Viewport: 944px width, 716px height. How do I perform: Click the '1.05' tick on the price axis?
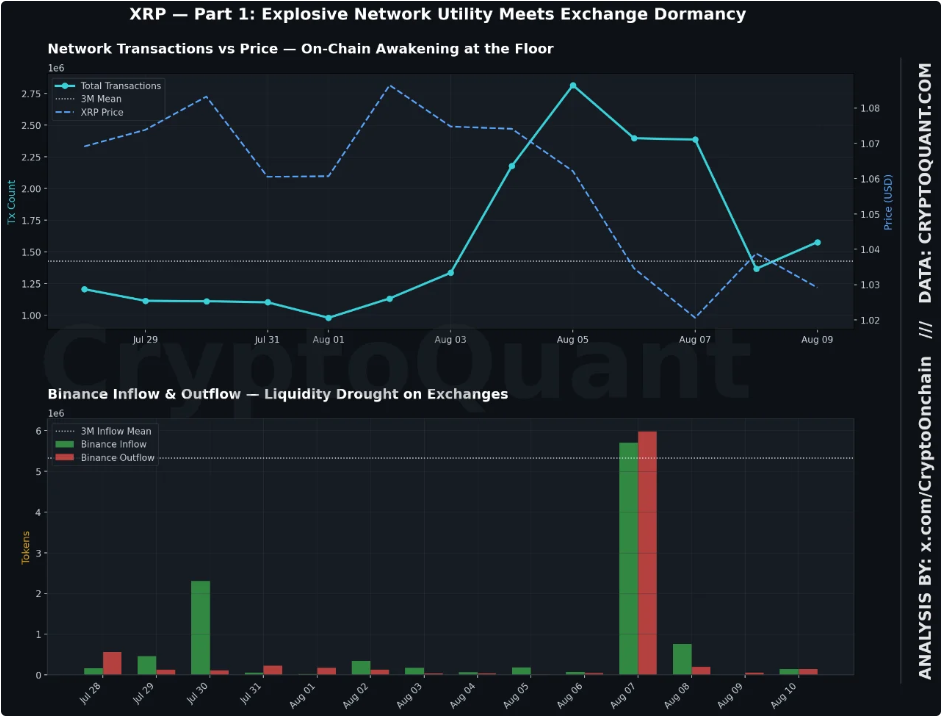point(870,214)
